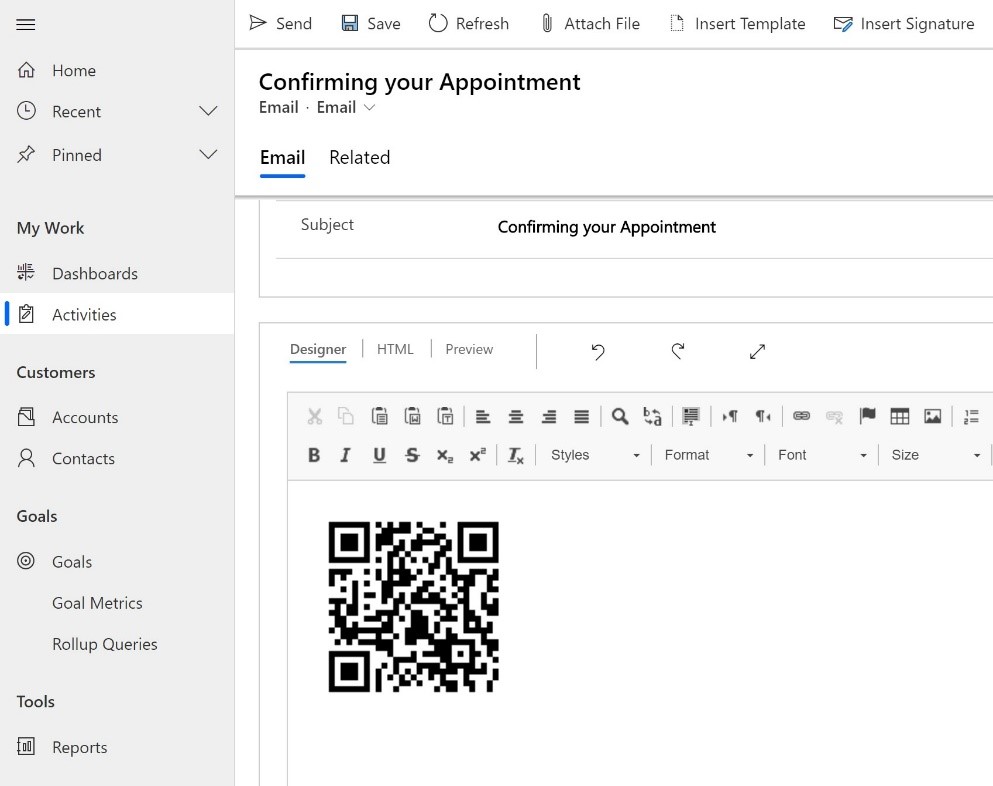993x786 pixels.
Task: Open the Font dropdown
Action: (x=822, y=455)
